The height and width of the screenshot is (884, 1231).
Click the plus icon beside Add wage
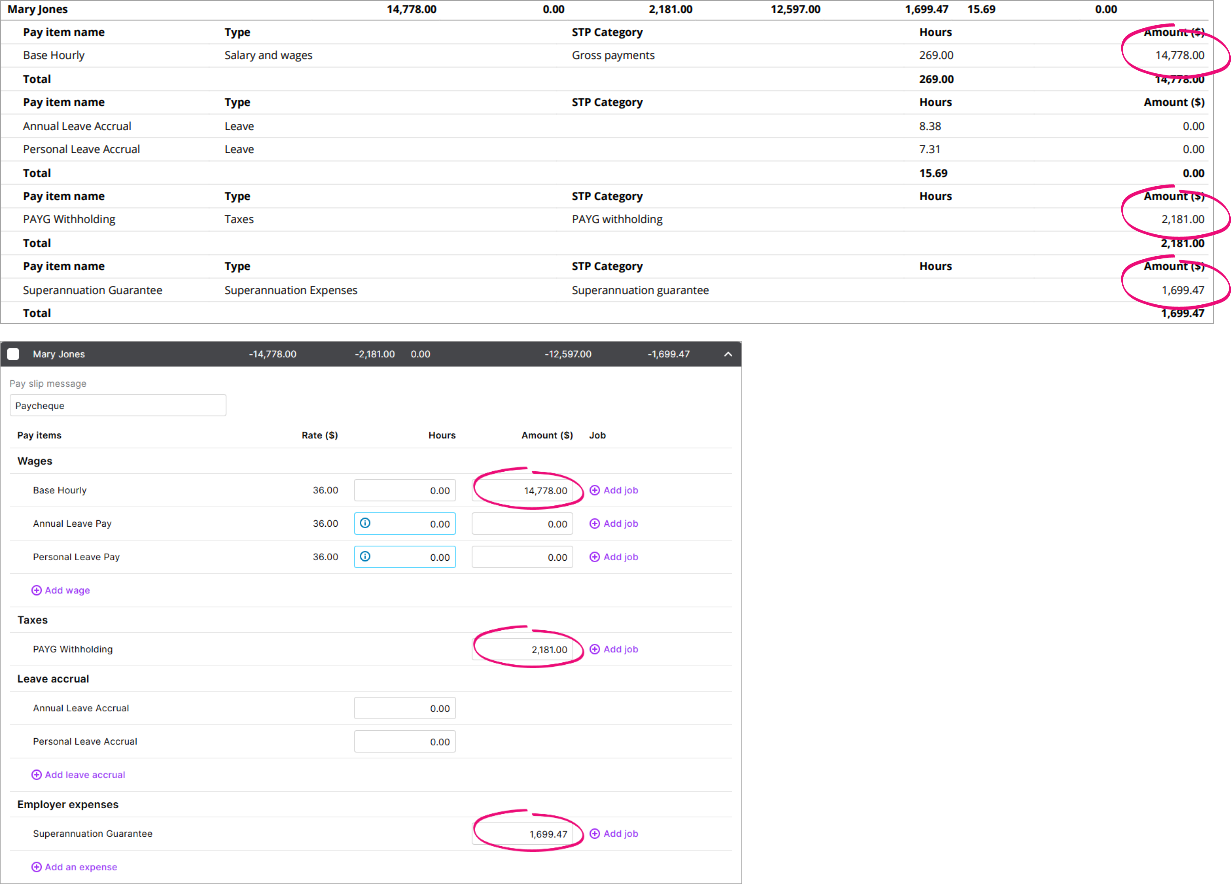37,591
